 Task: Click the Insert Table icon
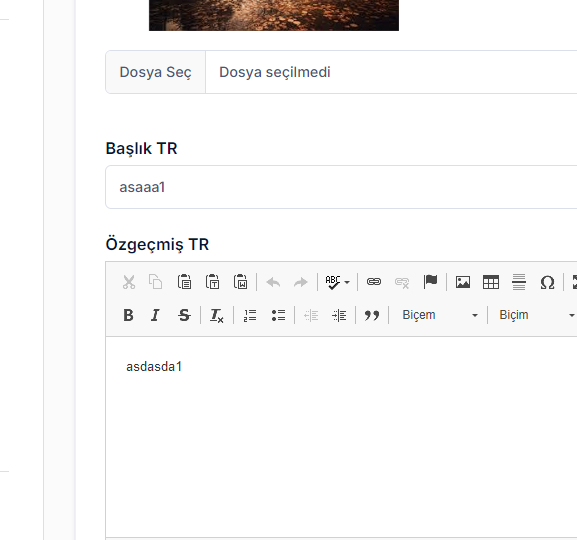coord(491,282)
